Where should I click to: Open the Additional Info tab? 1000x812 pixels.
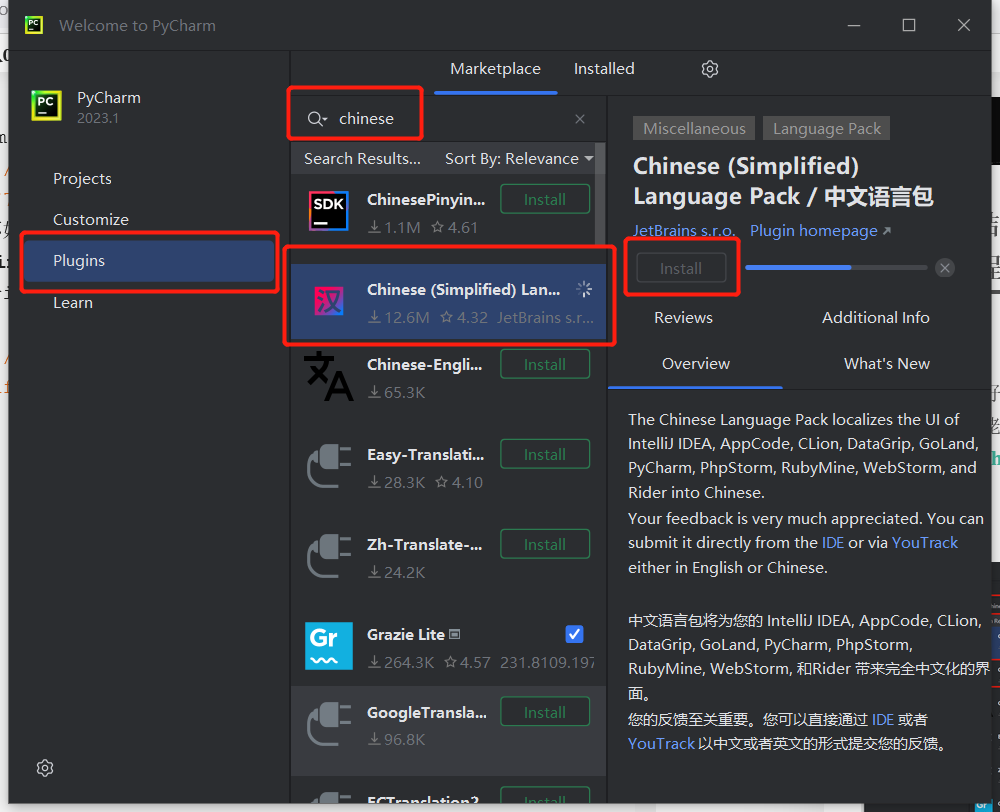(x=876, y=318)
